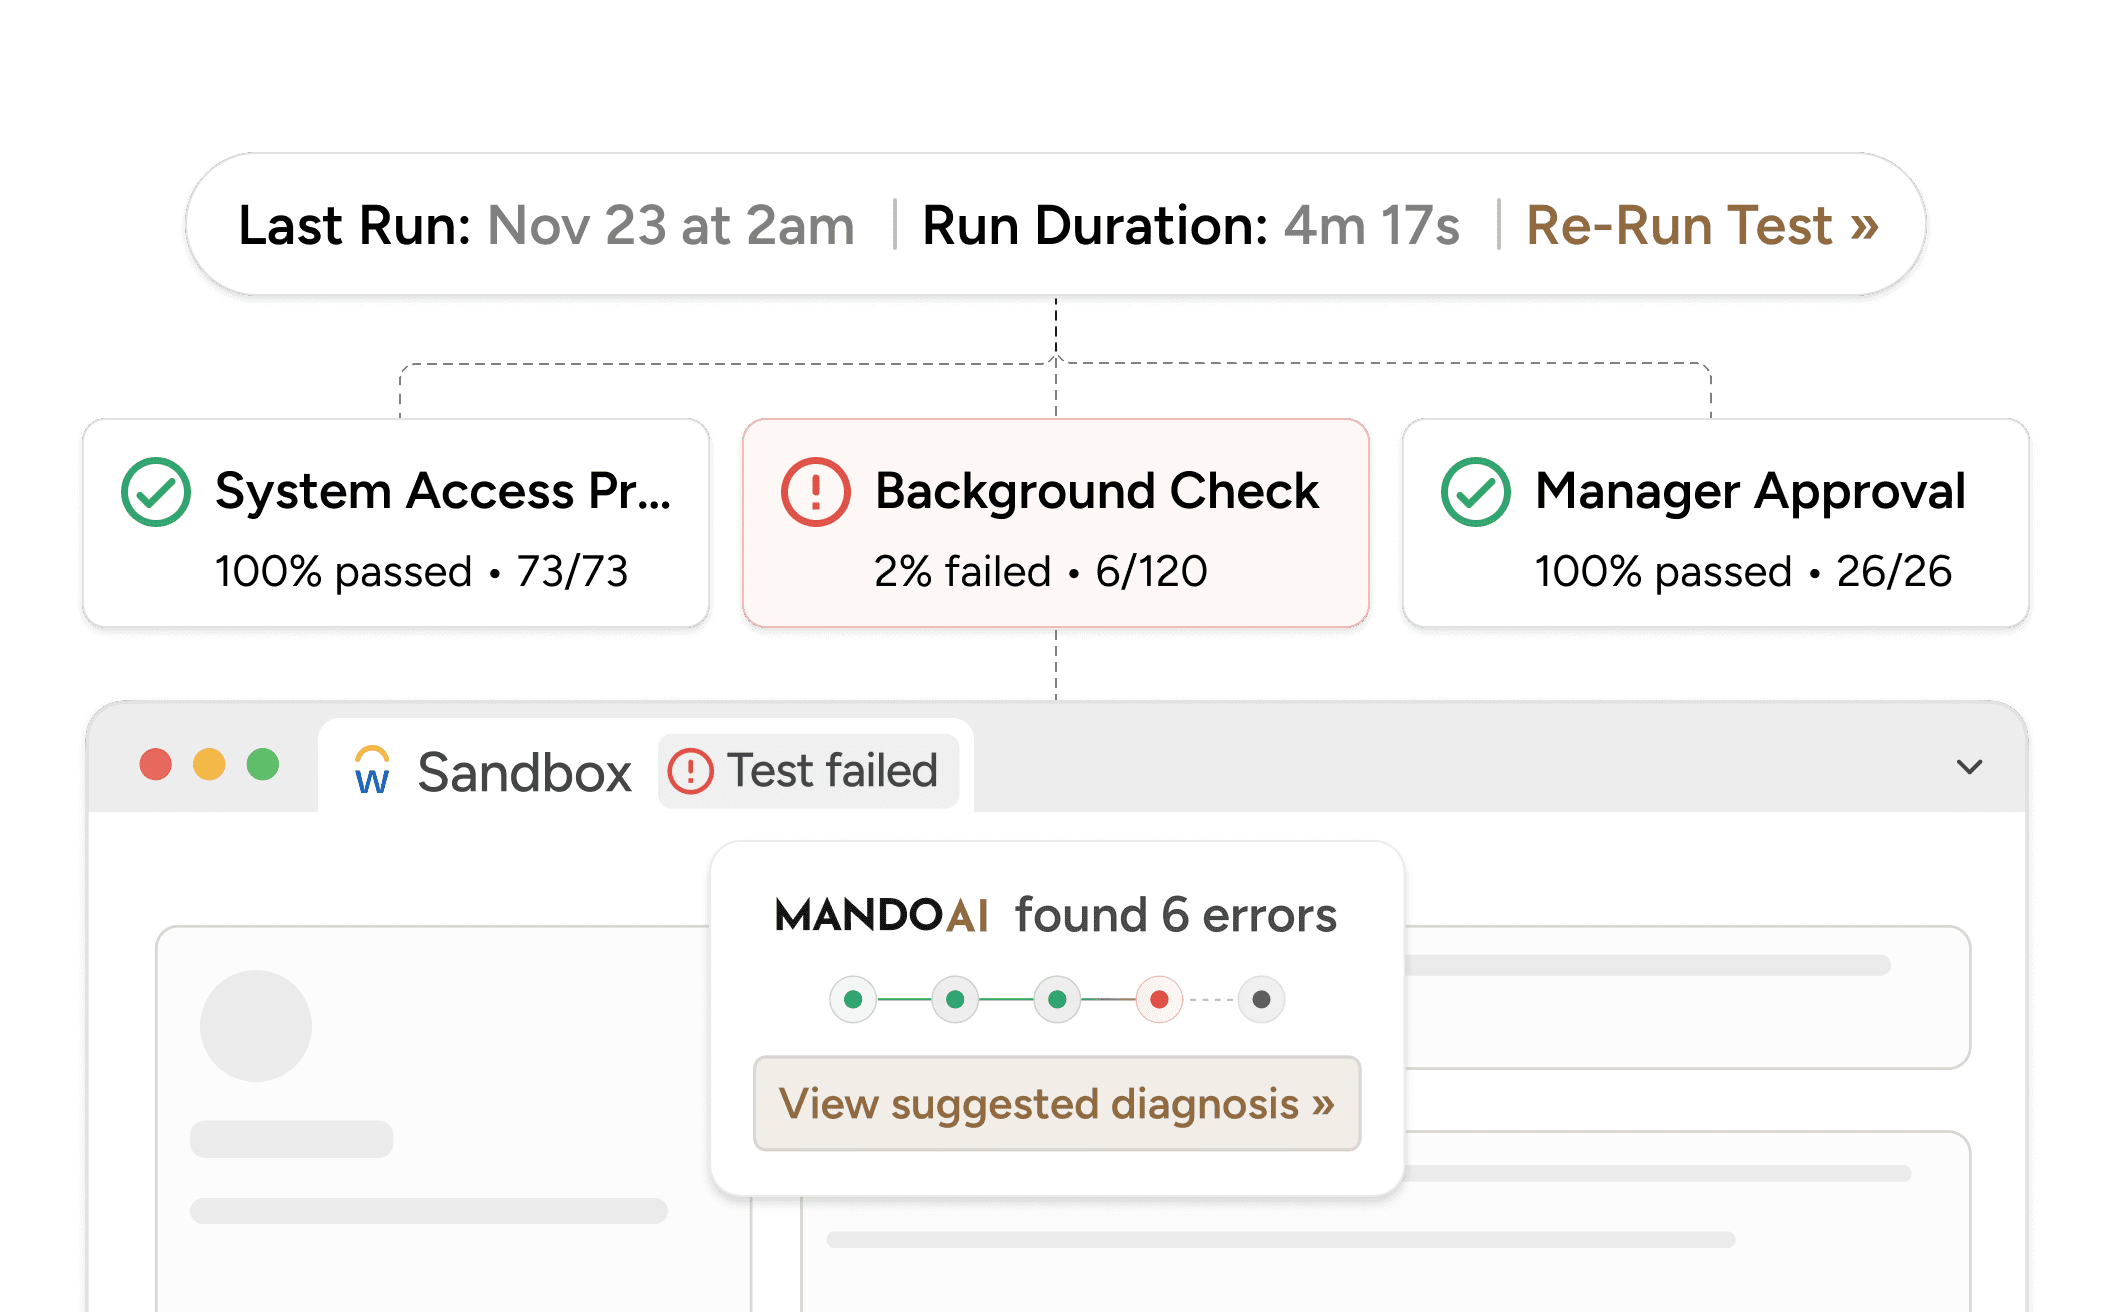Click the Background Check red alert icon
2112x1312 pixels.
pyautogui.click(x=815, y=492)
